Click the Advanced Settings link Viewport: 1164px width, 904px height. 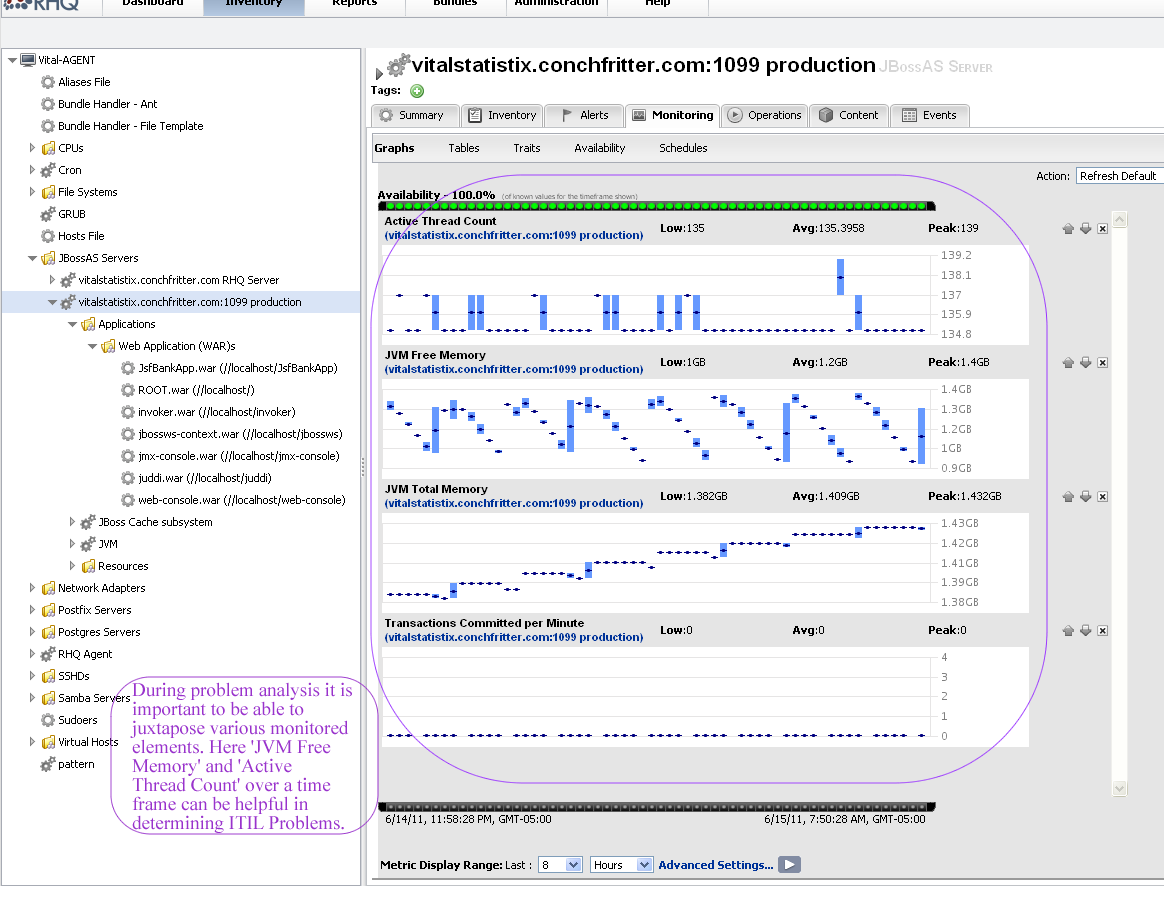pos(716,865)
